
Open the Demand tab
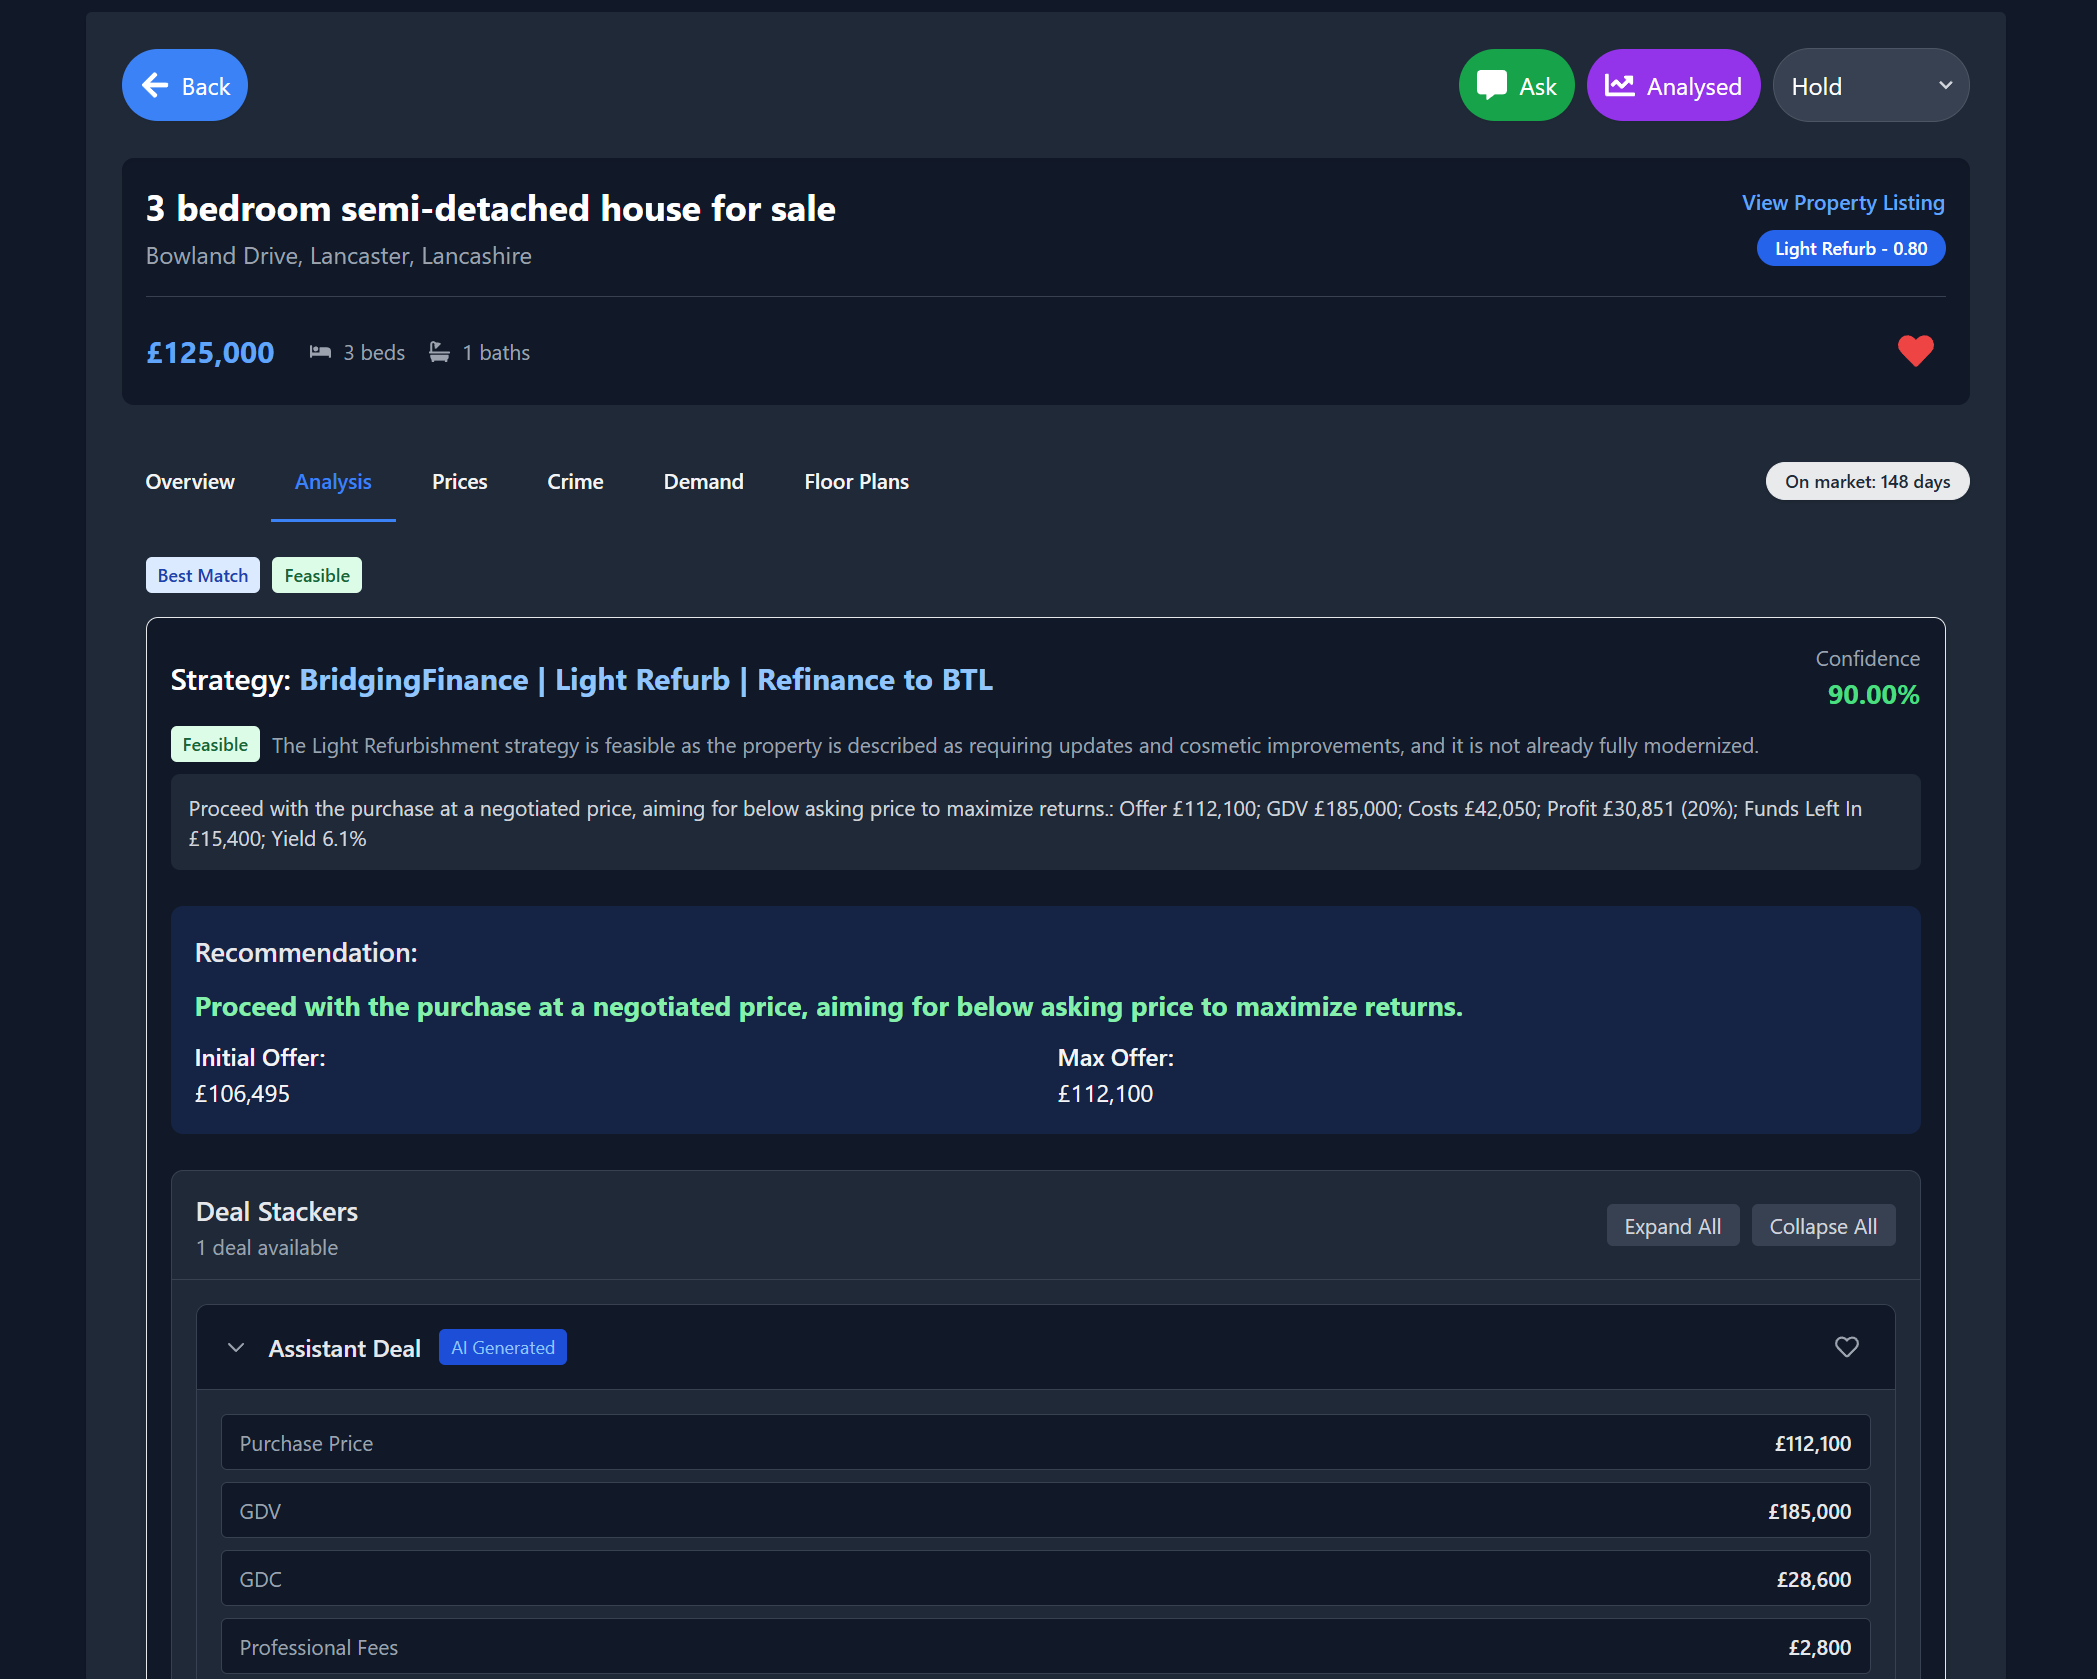tap(703, 482)
